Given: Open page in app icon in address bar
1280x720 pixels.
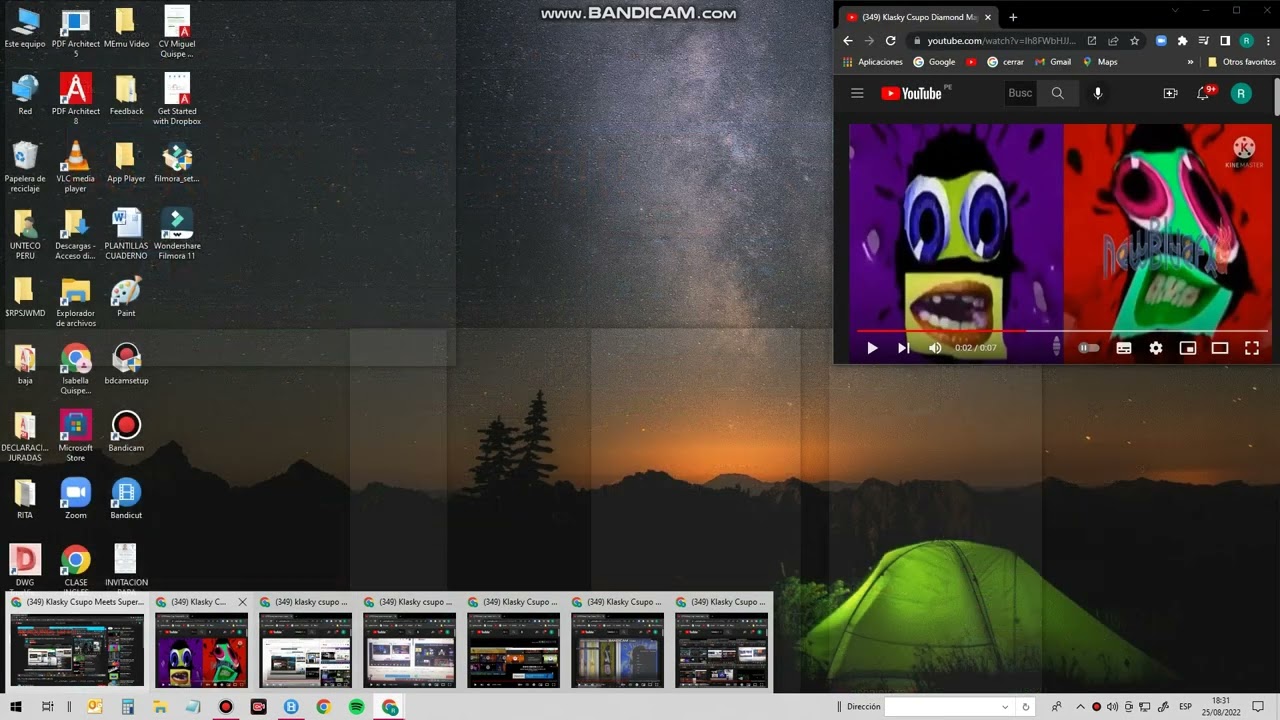Looking at the screenshot, I should click(1092, 41).
